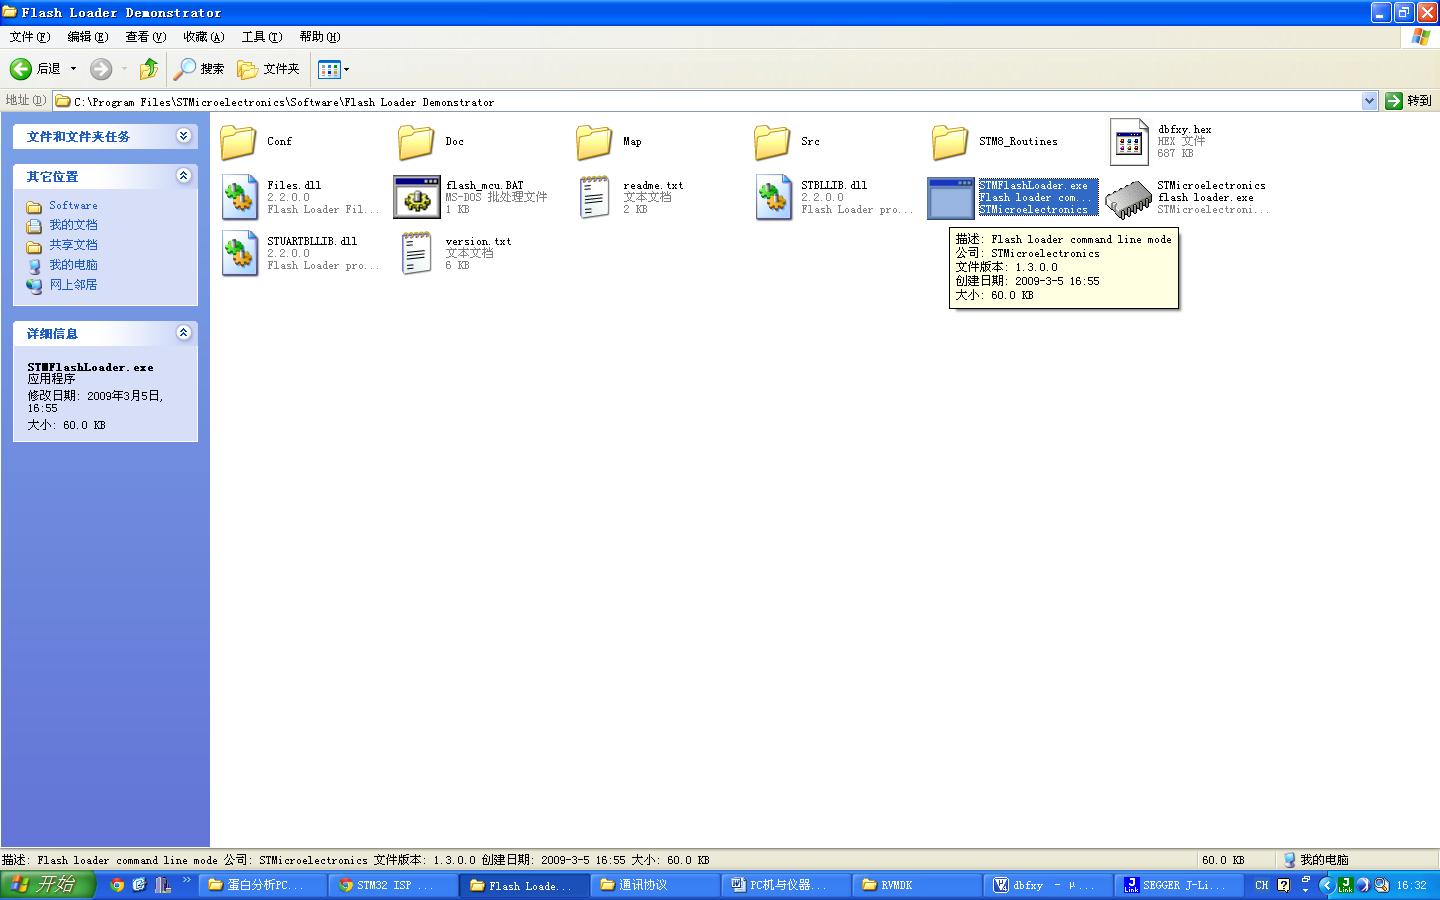Image resolution: width=1440 pixels, height=900 pixels.
Task: Select the STMicroelectronics flash loader.exe chip icon
Action: click(x=1129, y=198)
